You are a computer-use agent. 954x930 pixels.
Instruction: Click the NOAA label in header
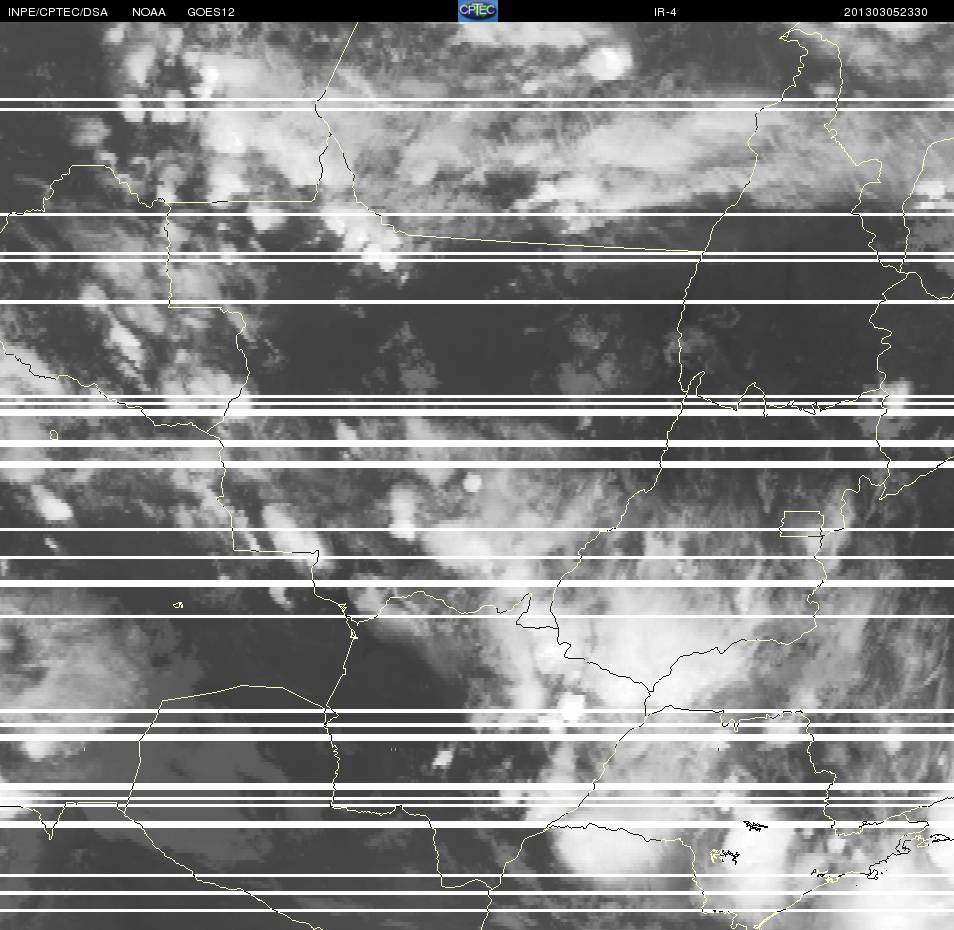click(x=148, y=12)
